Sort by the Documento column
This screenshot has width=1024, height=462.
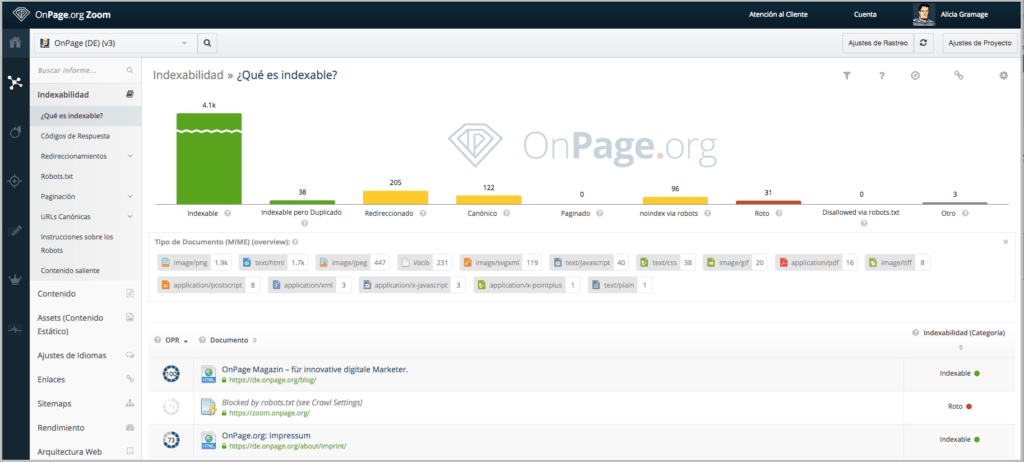(x=232, y=340)
